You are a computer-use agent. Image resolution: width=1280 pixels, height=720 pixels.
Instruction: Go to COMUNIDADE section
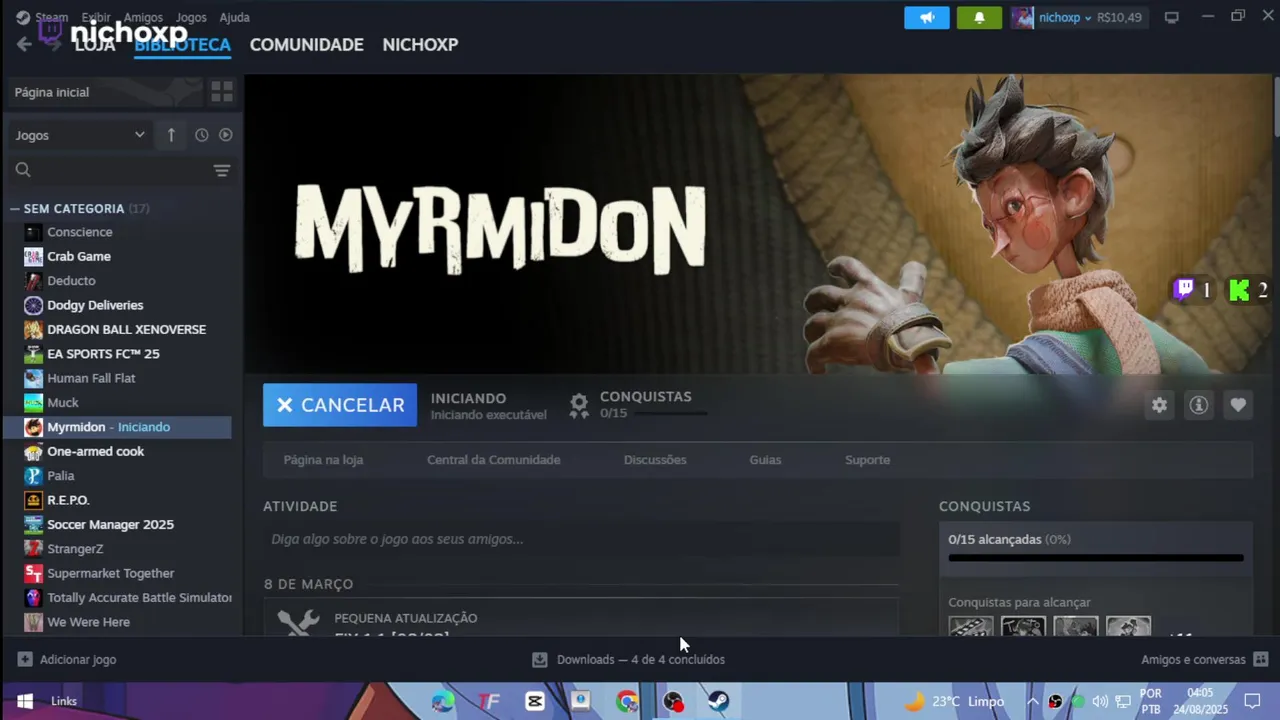pyautogui.click(x=306, y=45)
